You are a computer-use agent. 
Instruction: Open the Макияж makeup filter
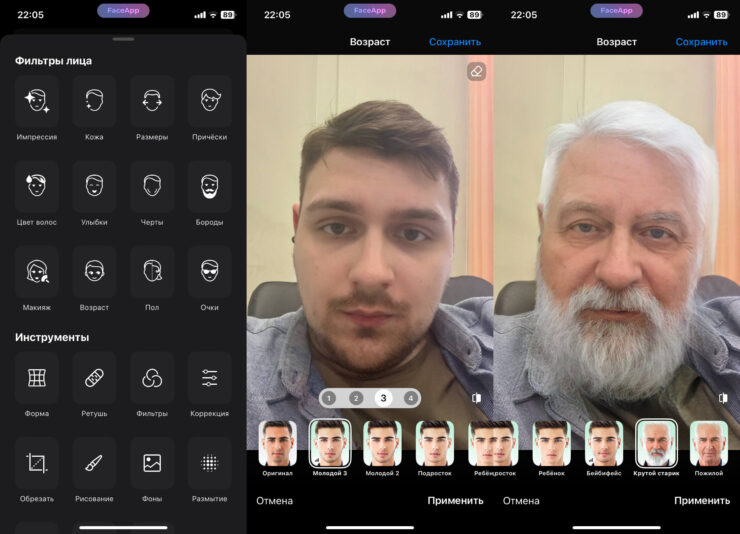click(x=37, y=272)
